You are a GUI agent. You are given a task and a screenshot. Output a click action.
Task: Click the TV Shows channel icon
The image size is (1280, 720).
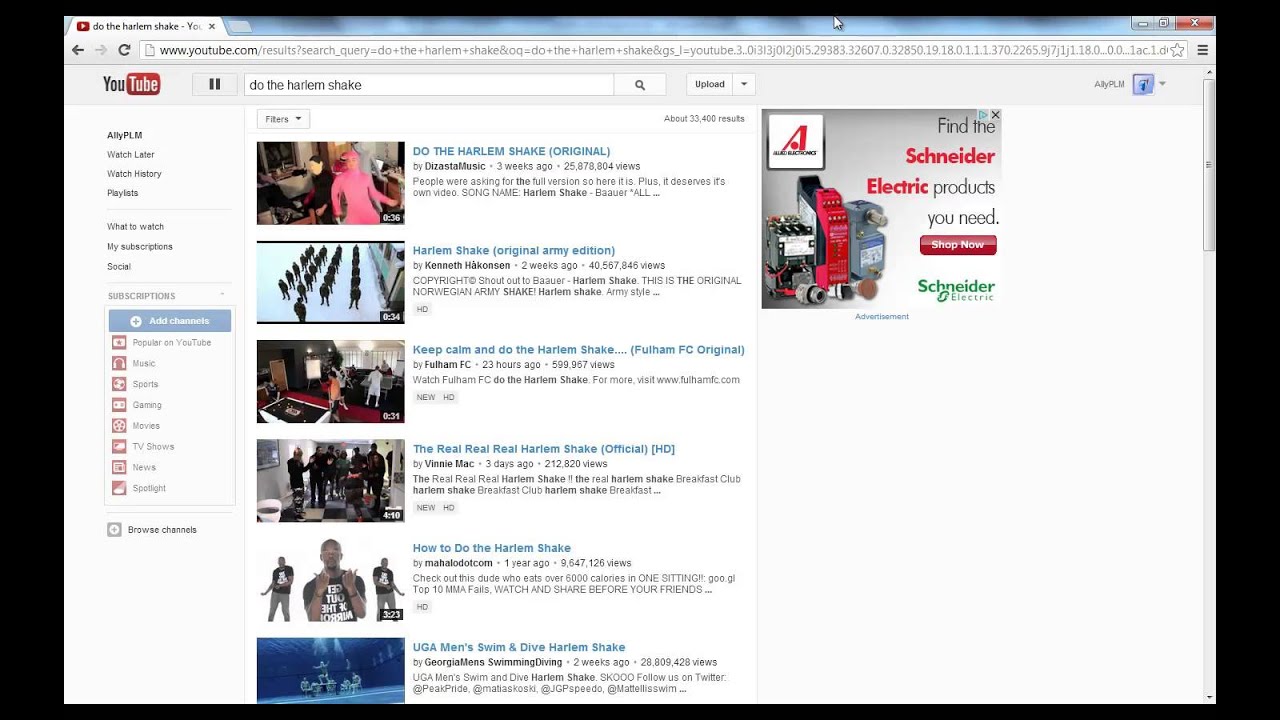pos(119,447)
